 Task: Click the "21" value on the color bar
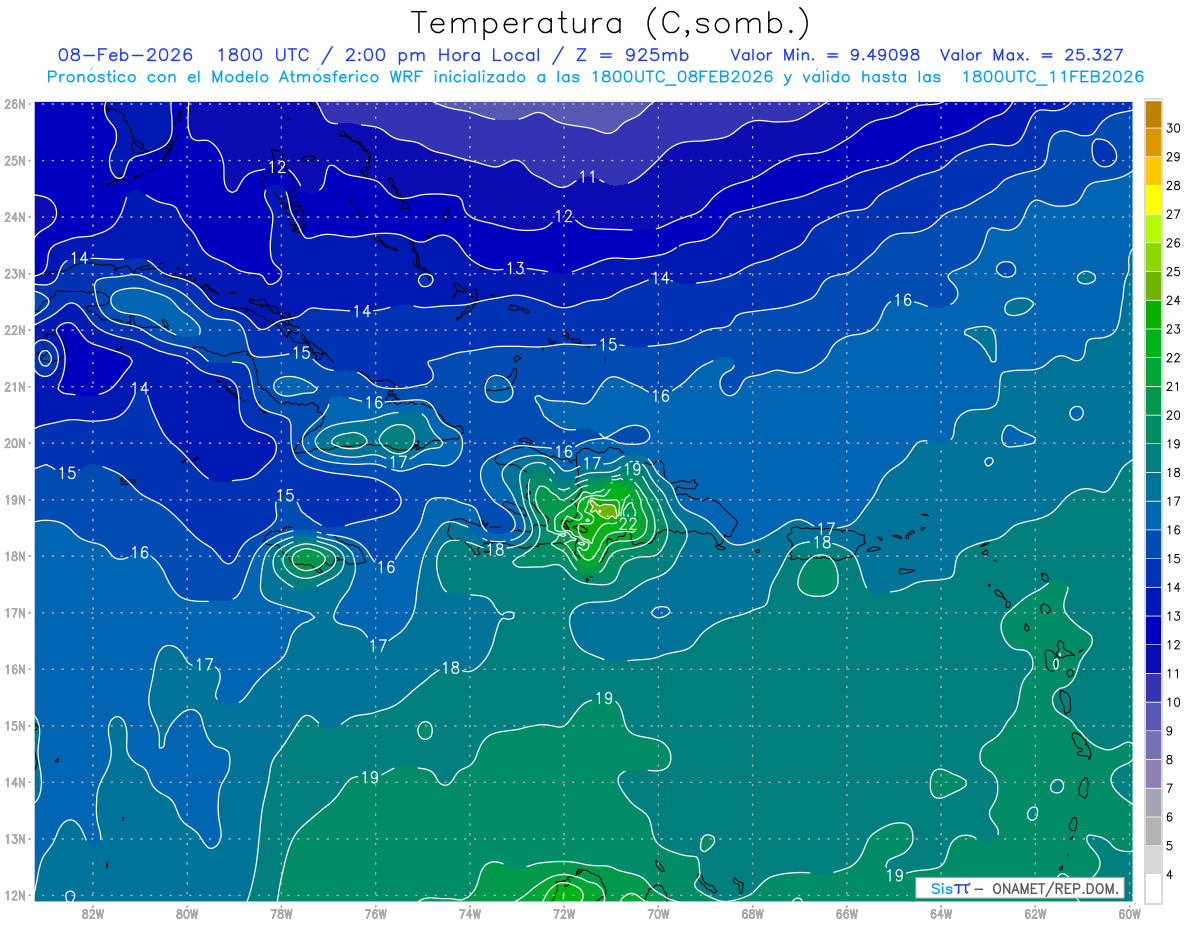tap(1174, 387)
